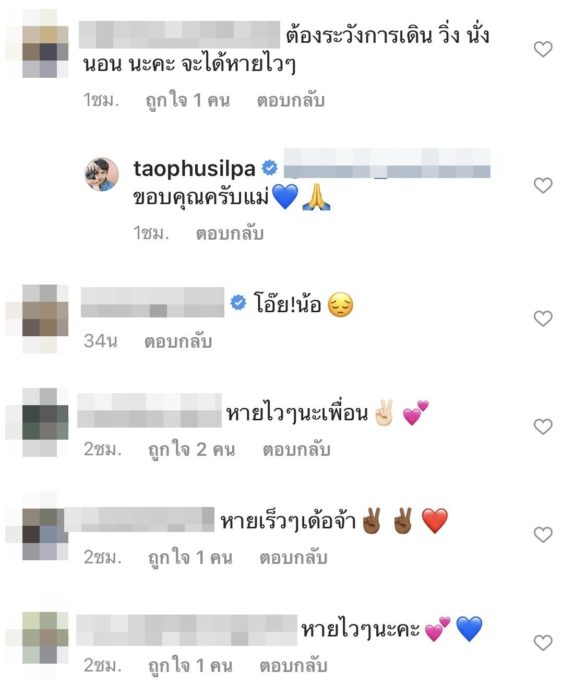Open the taophusilpa username link
Image resolution: width=587 pixels, height=696 pixels.
tap(194, 169)
